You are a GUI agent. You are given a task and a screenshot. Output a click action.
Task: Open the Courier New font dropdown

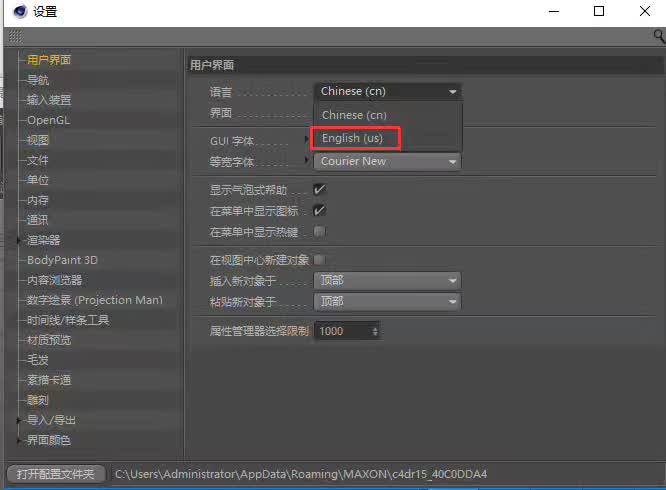point(388,161)
